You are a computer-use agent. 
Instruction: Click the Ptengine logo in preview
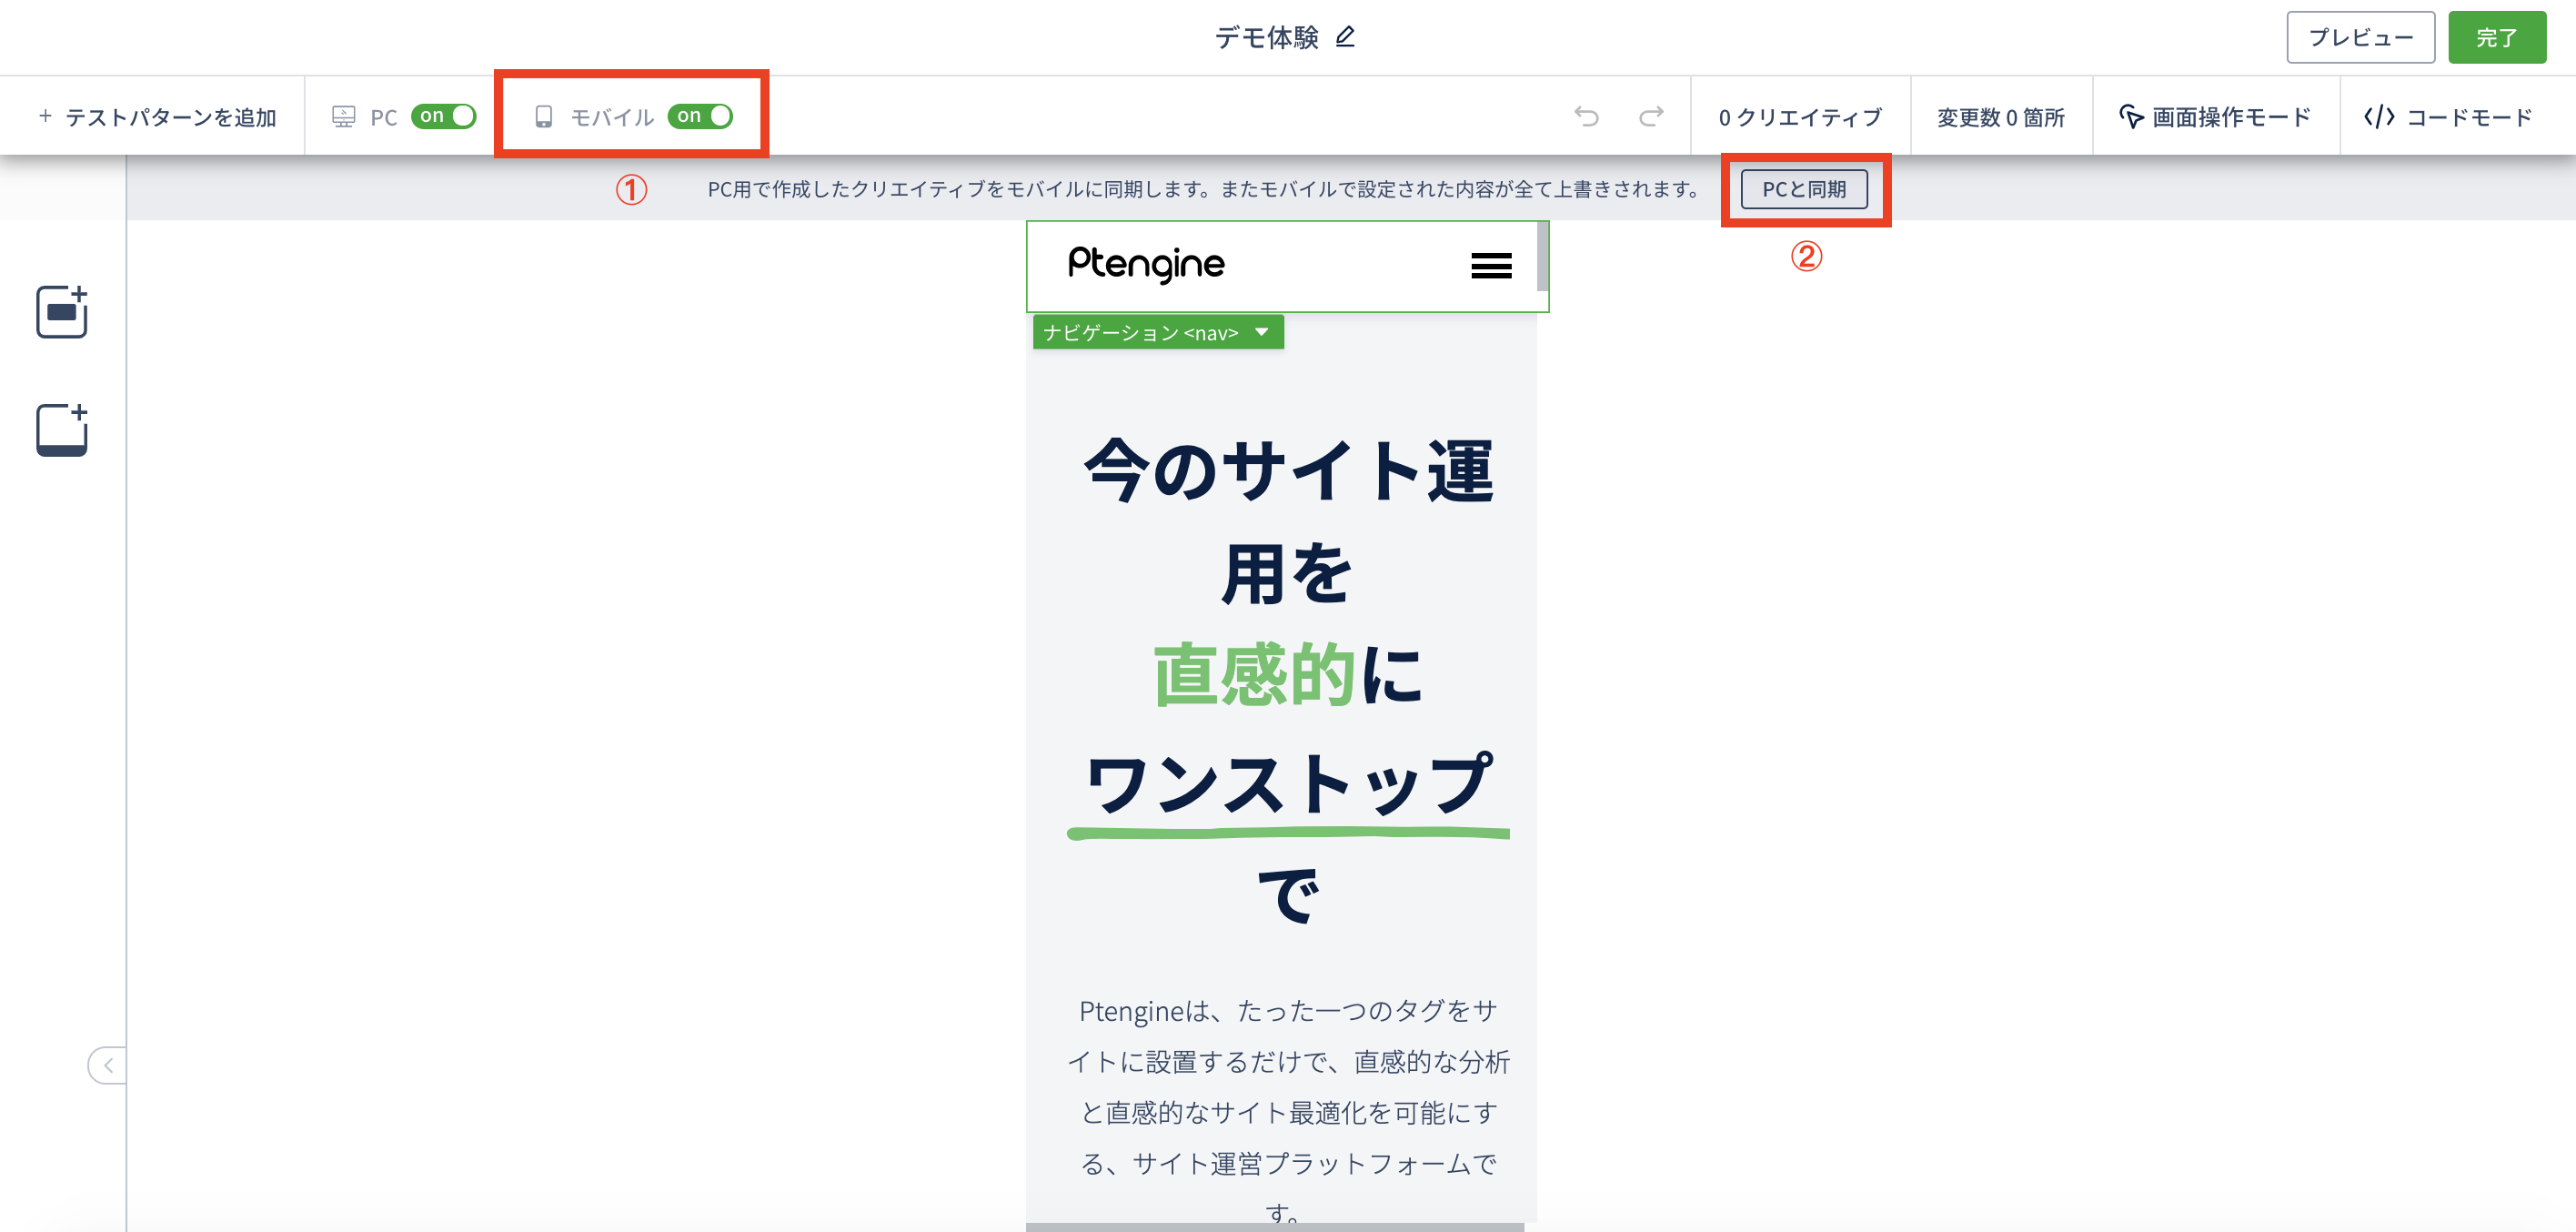(1146, 265)
